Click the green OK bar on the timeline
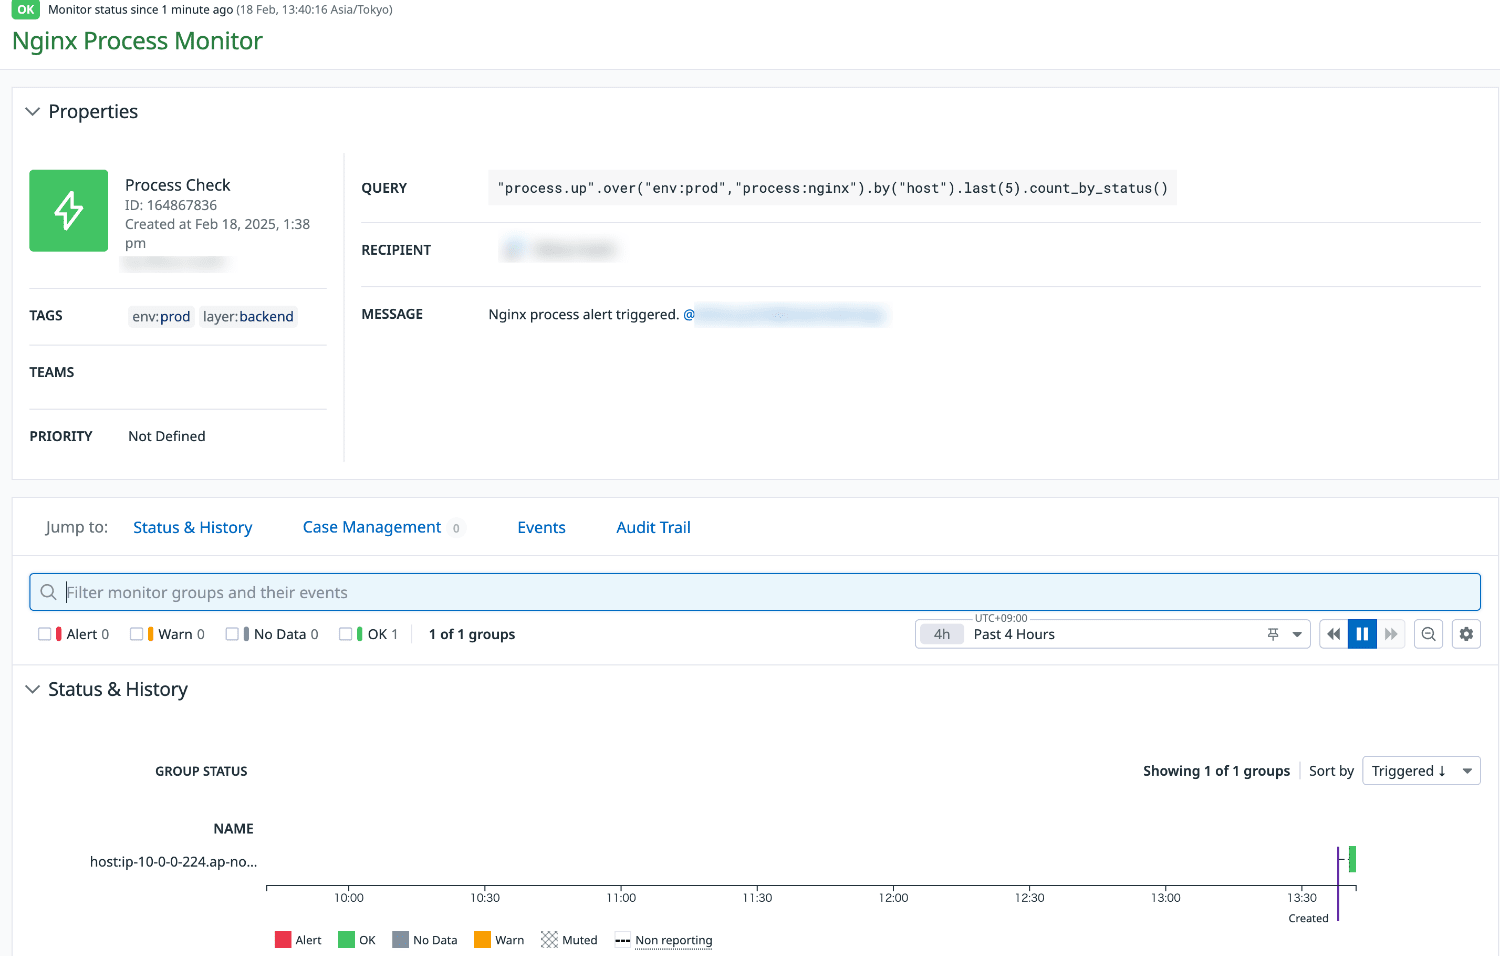The width and height of the screenshot is (1500, 956). point(1352,859)
